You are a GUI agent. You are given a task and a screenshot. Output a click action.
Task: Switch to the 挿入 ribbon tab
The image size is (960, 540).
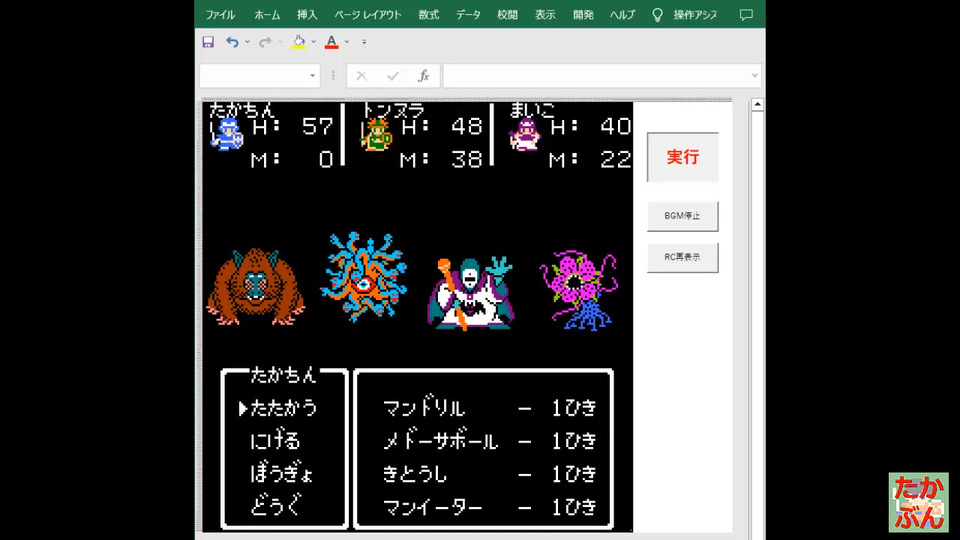(307, 15)
